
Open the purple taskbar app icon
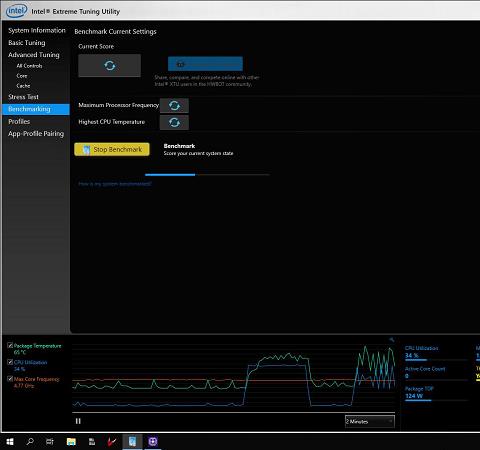point(153,442)
